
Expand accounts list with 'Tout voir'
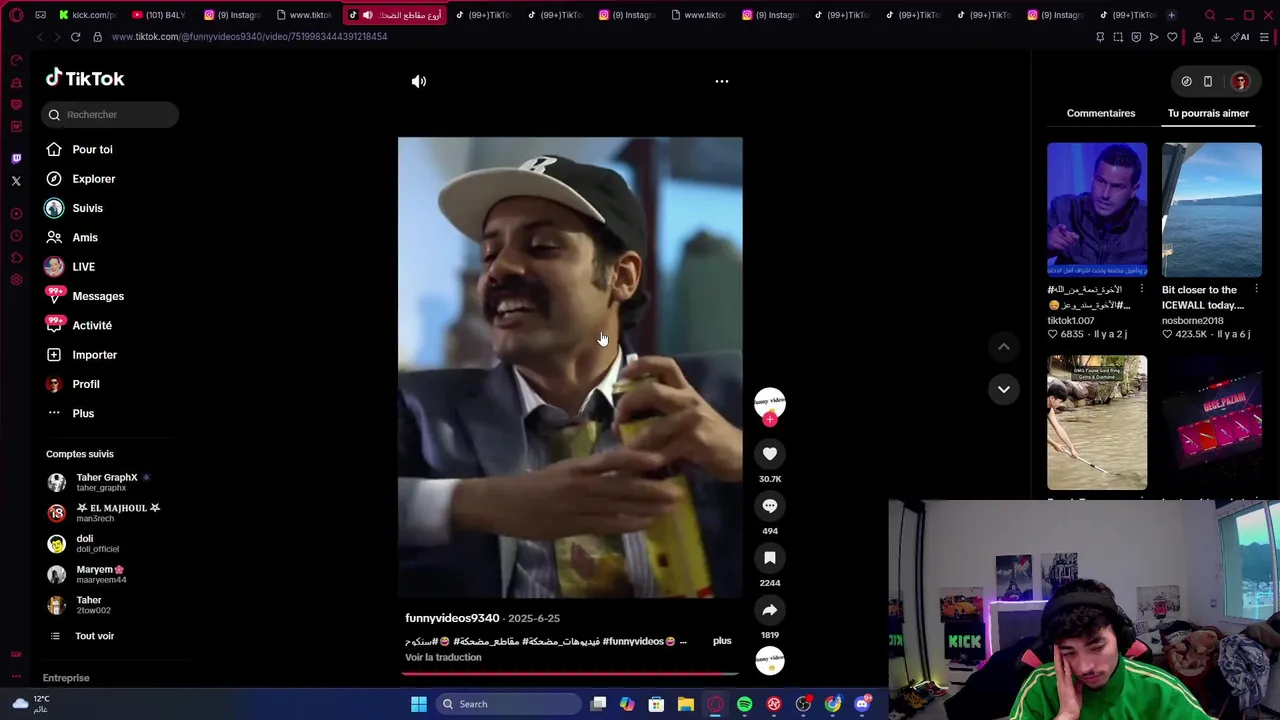click(94, 636)
